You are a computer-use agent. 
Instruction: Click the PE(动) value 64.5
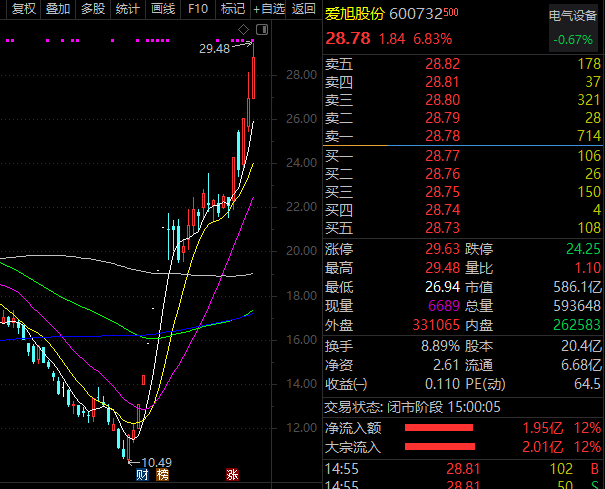tap(587, 384)
